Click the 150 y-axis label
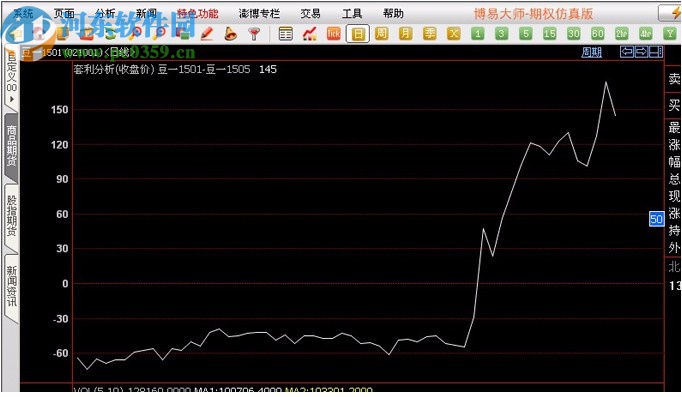This screenshot has height=397, width=682. click(60, 110)
